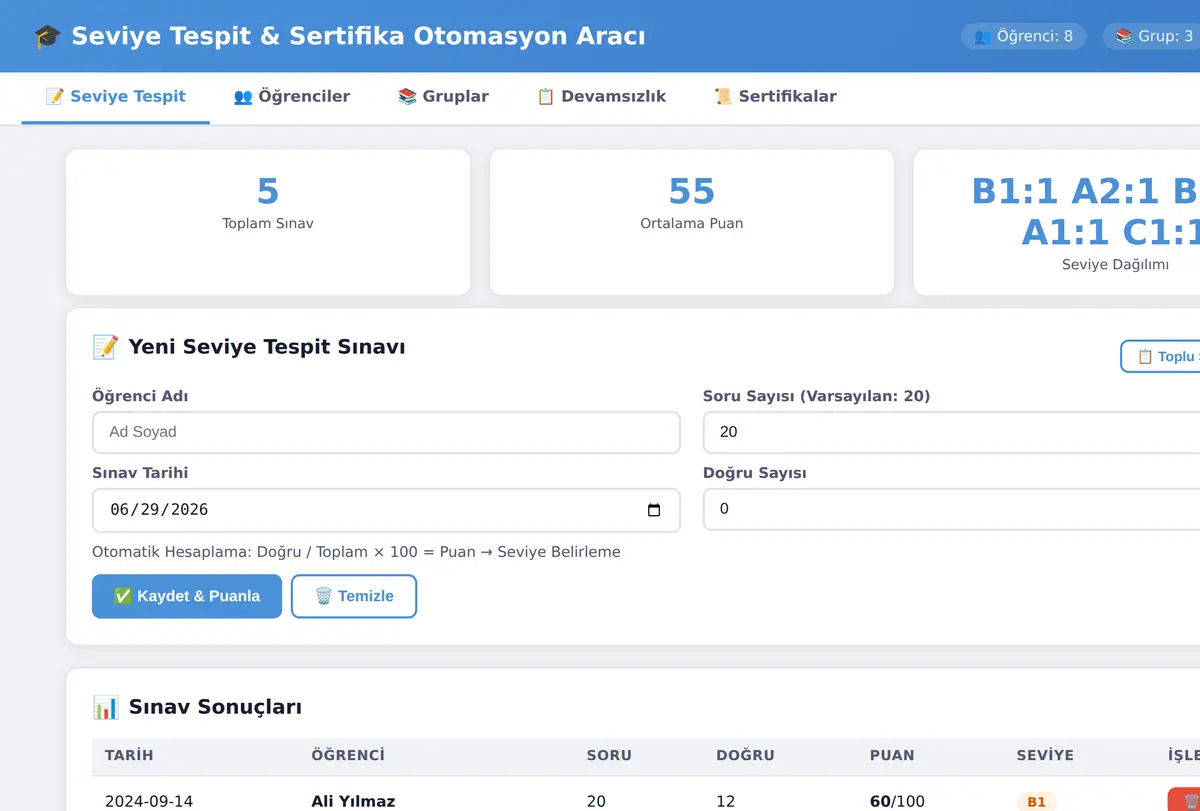The image size is (1200, 811).
Task: Click the Sınav Tarihi date field
Action: 386,510
